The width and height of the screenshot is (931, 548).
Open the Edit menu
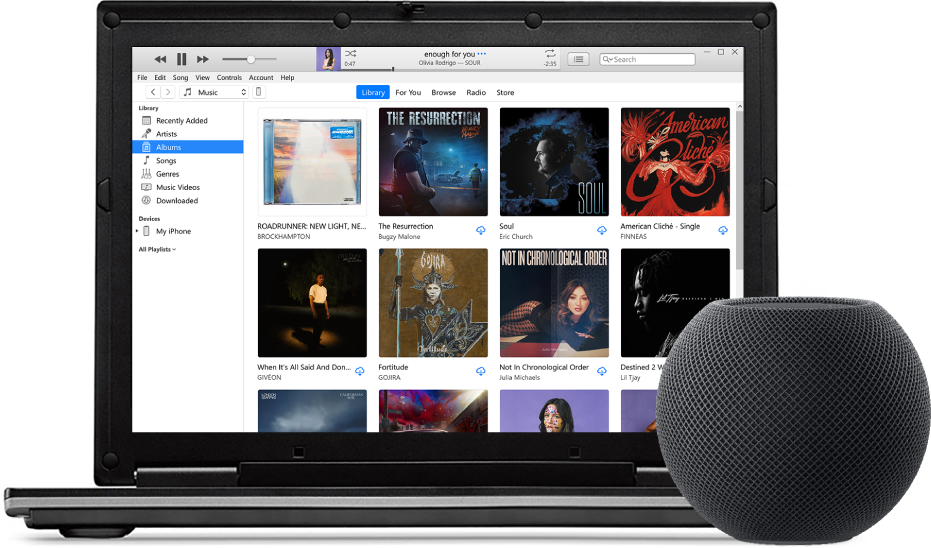[x=160, y=78]
